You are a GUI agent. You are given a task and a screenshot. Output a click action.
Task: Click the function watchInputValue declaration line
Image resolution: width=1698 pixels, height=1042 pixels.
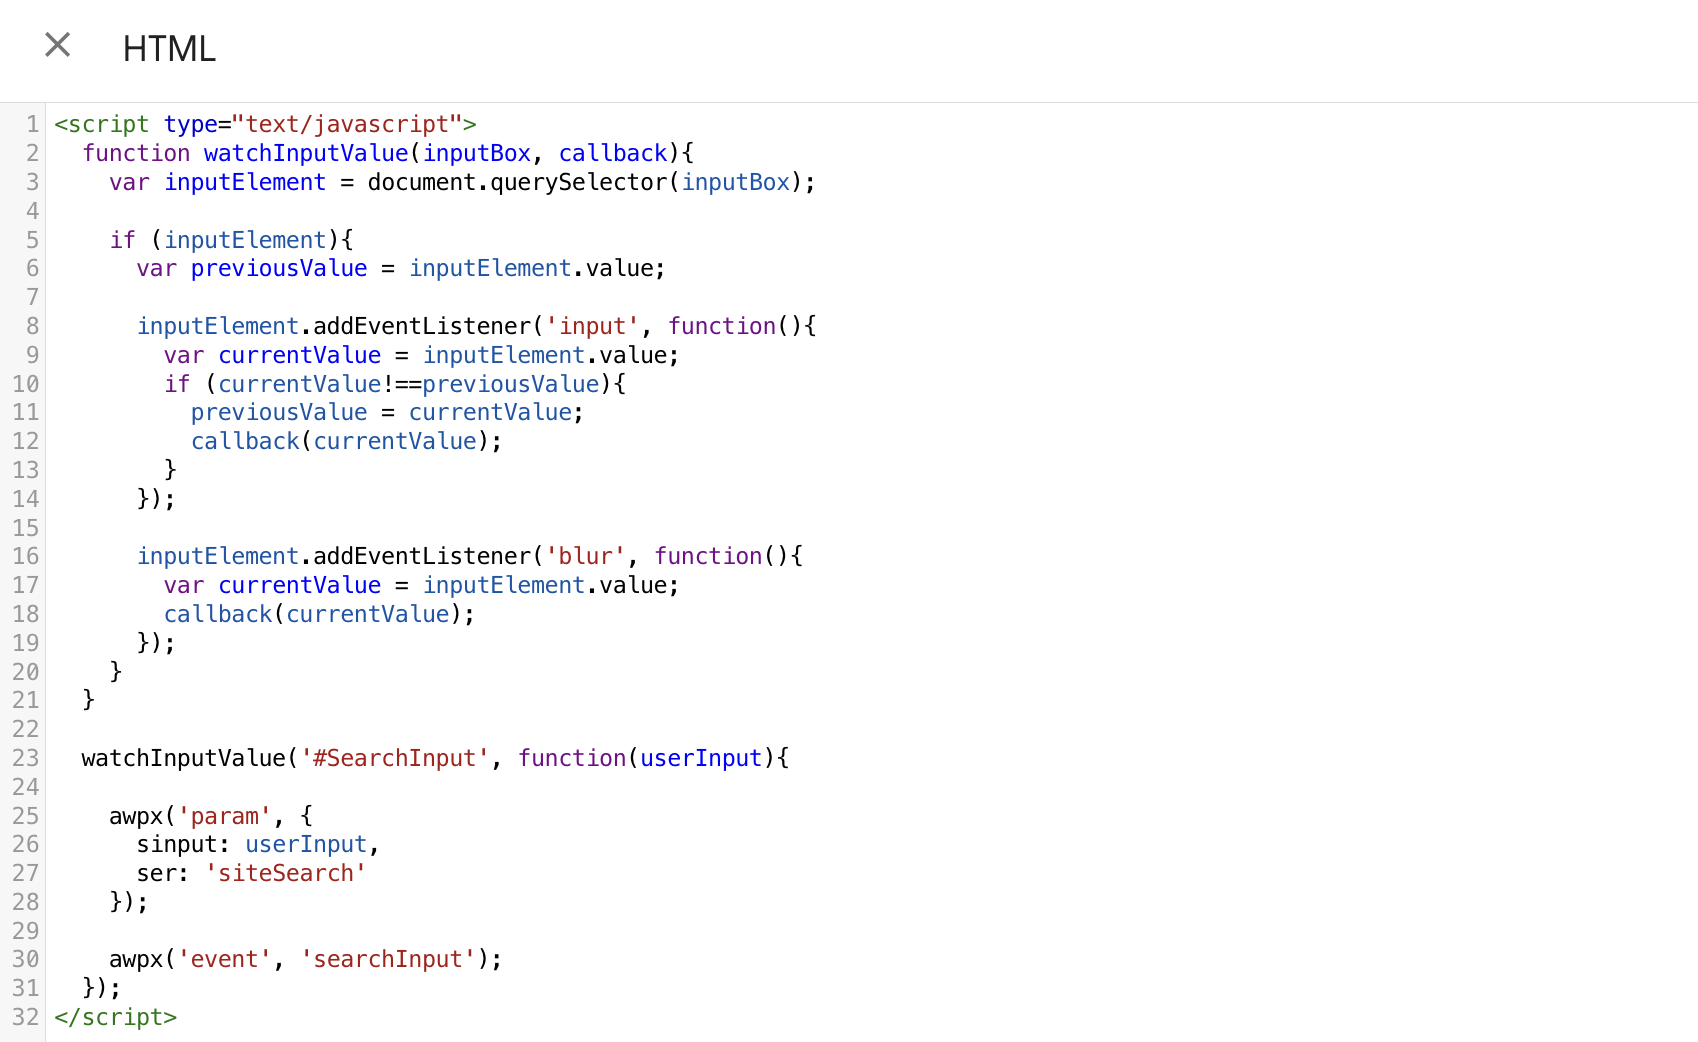click(388, 153)
